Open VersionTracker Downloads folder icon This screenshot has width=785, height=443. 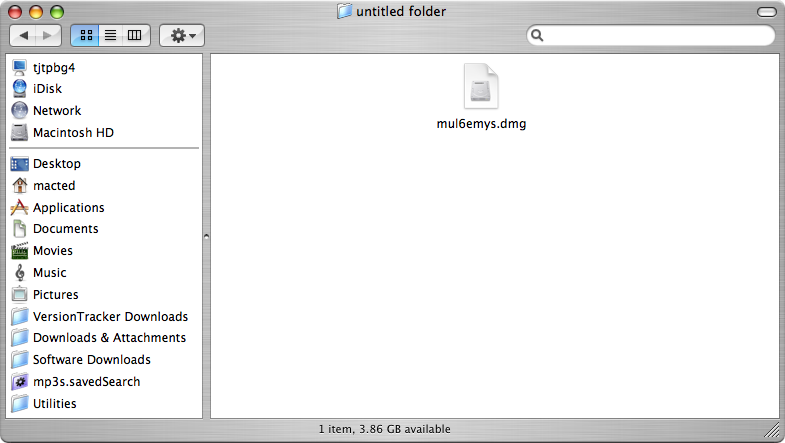pos(19,316)
